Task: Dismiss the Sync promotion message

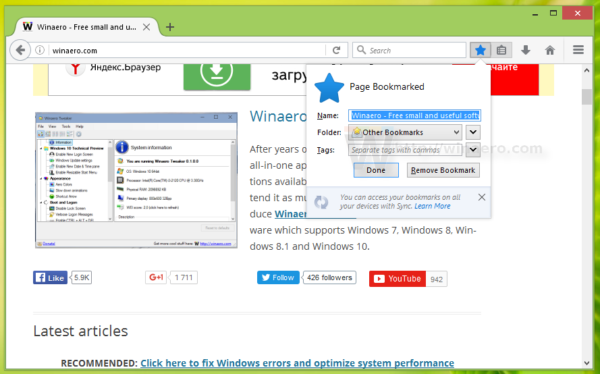Action: pos(482,197)
